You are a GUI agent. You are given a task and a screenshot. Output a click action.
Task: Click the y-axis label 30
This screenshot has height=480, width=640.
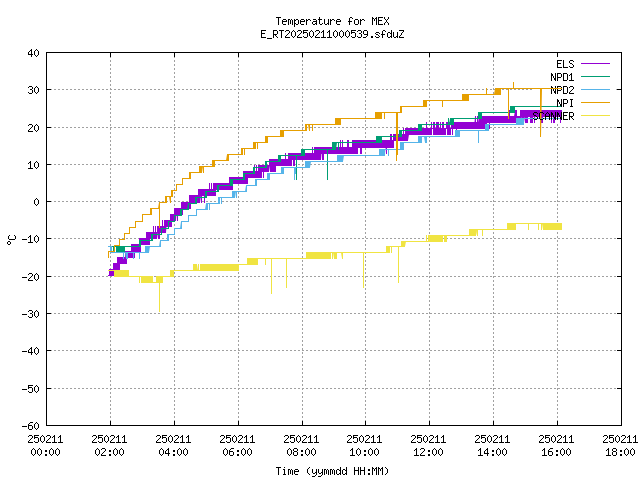(x=33, y=90)
